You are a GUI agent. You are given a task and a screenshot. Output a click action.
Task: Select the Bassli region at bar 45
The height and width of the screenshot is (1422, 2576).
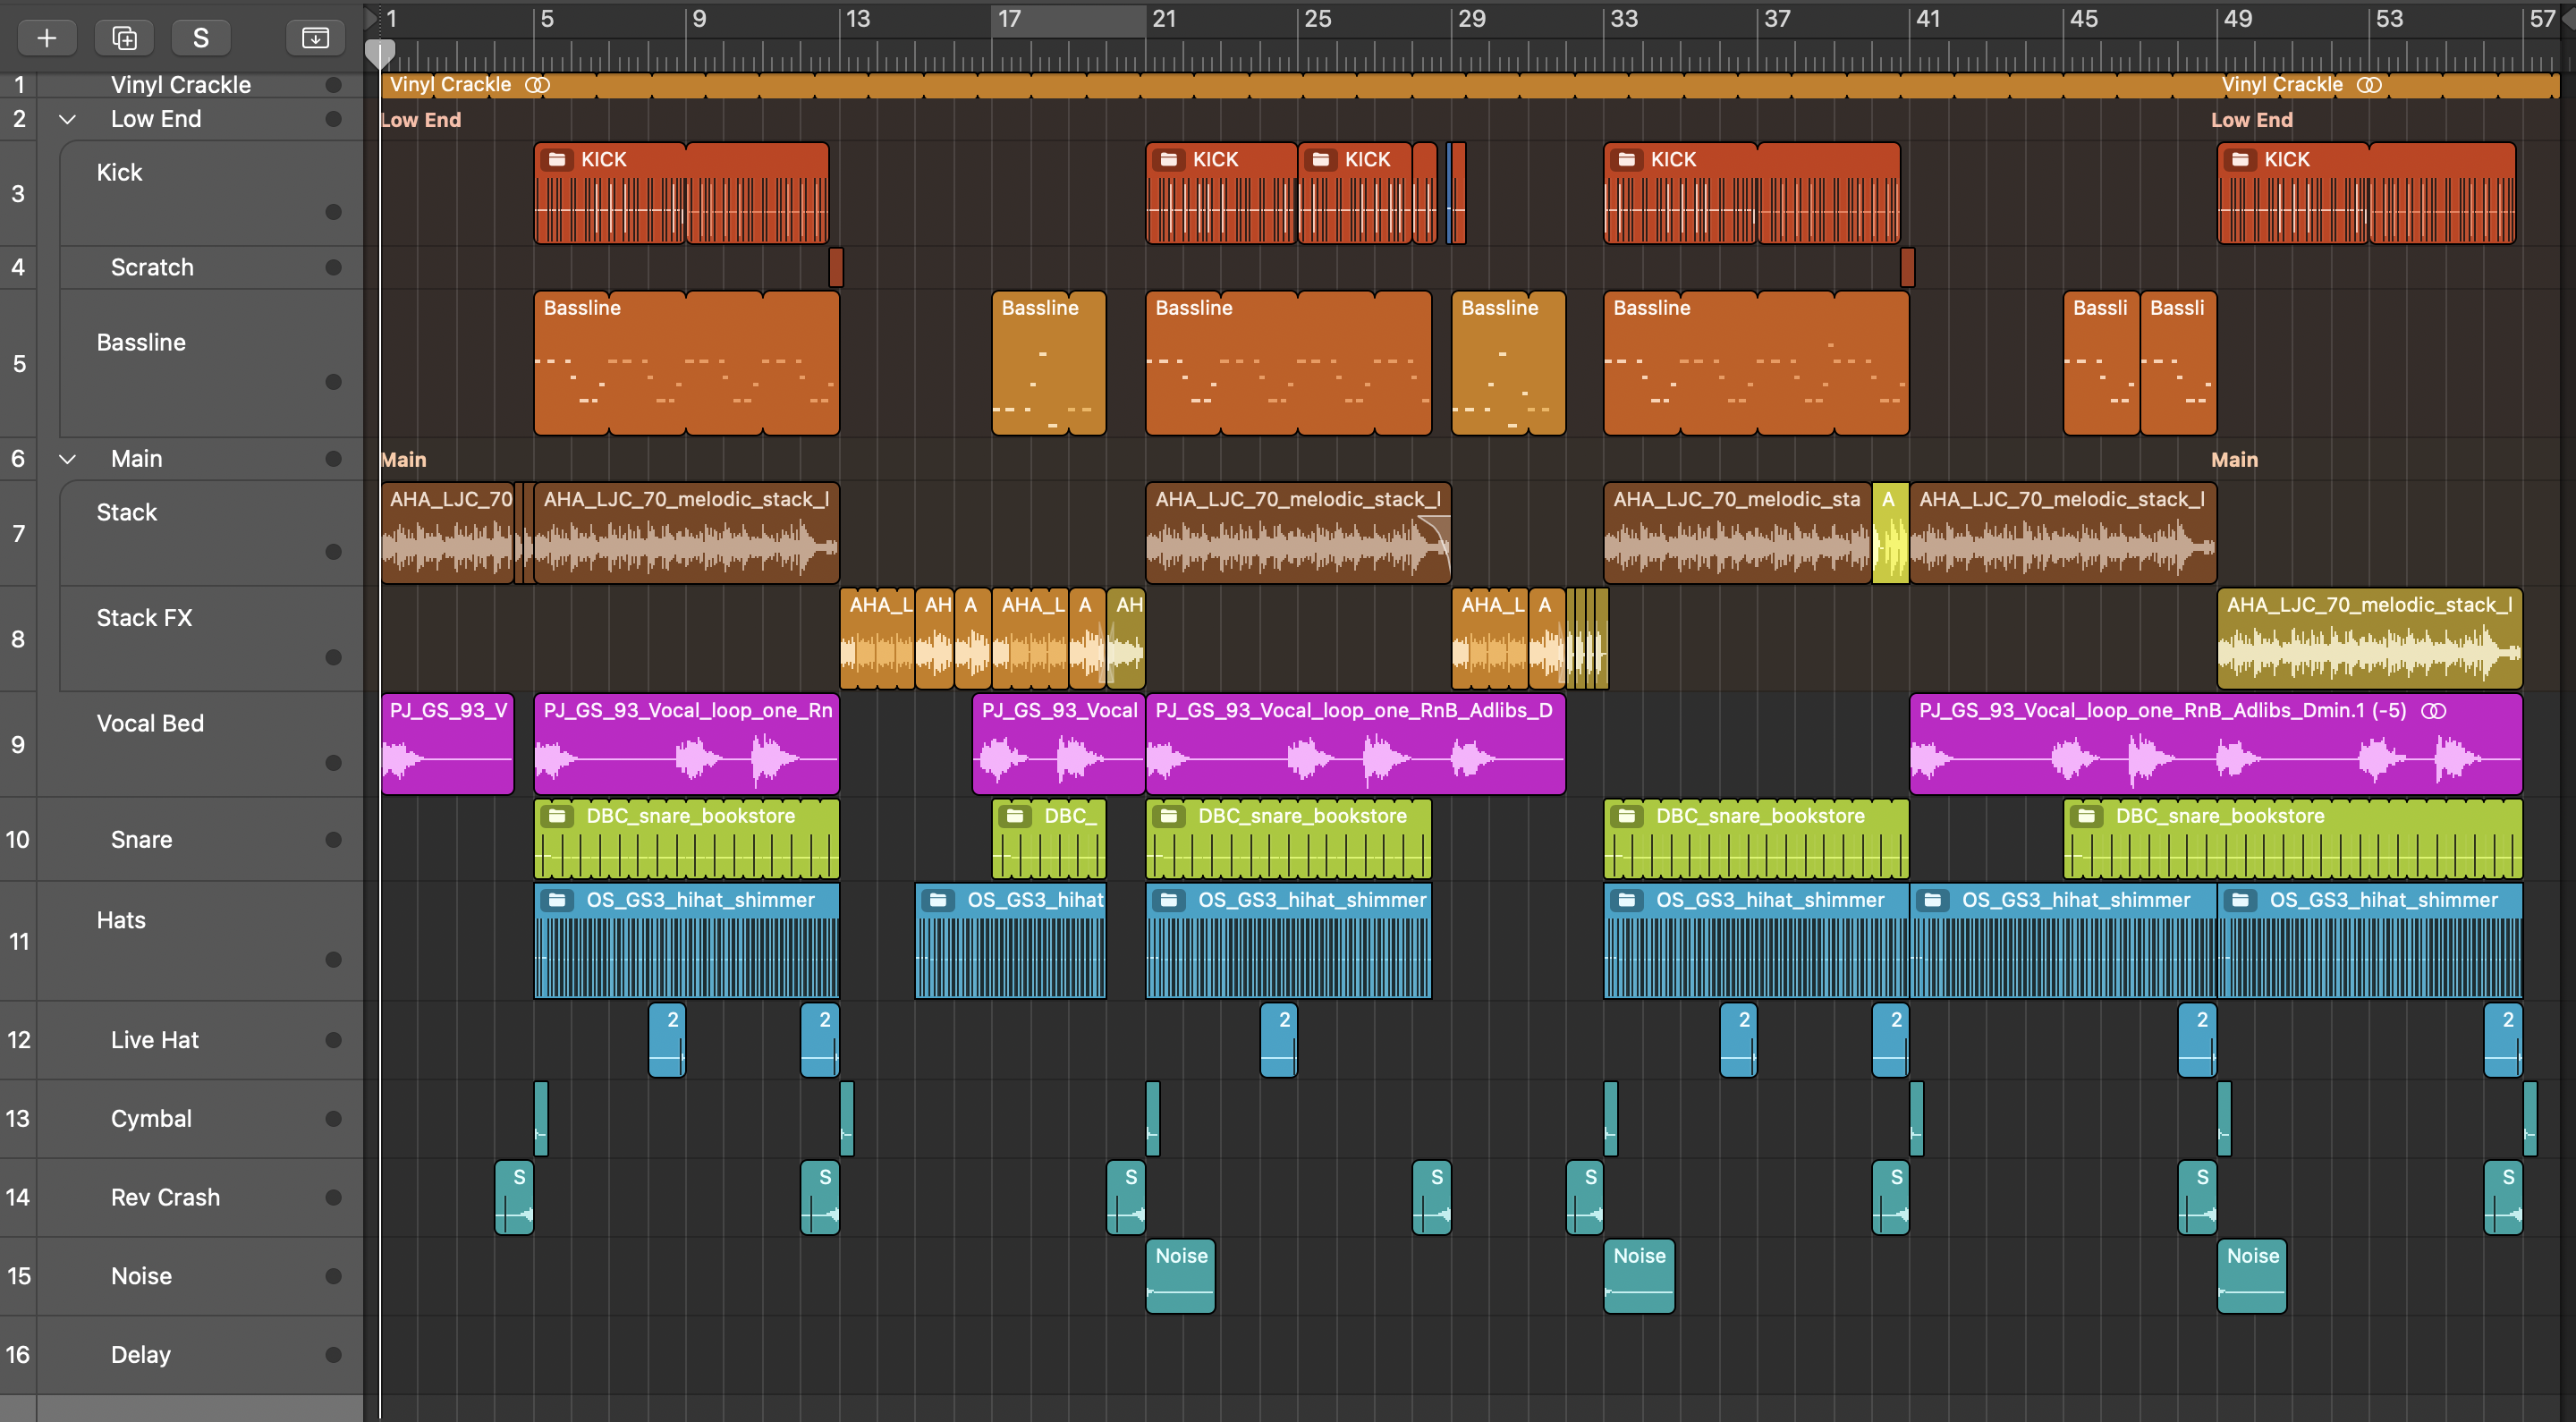coord(2101,363)
